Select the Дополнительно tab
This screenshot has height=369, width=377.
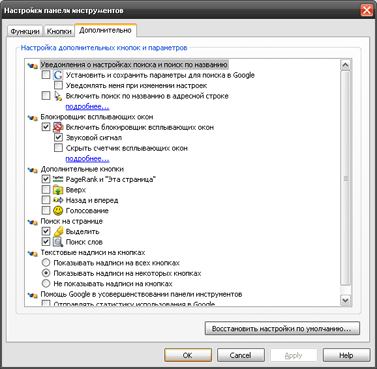pyautogui.click(x=105, y=30)
